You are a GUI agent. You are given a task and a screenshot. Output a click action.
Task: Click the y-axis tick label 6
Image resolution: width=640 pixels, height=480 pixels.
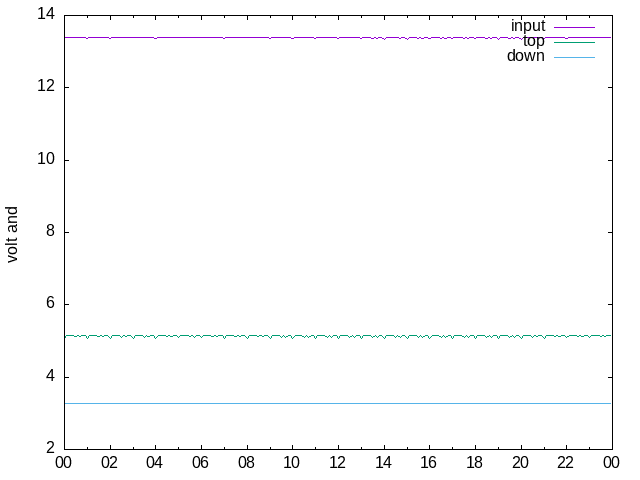[49, 304]
